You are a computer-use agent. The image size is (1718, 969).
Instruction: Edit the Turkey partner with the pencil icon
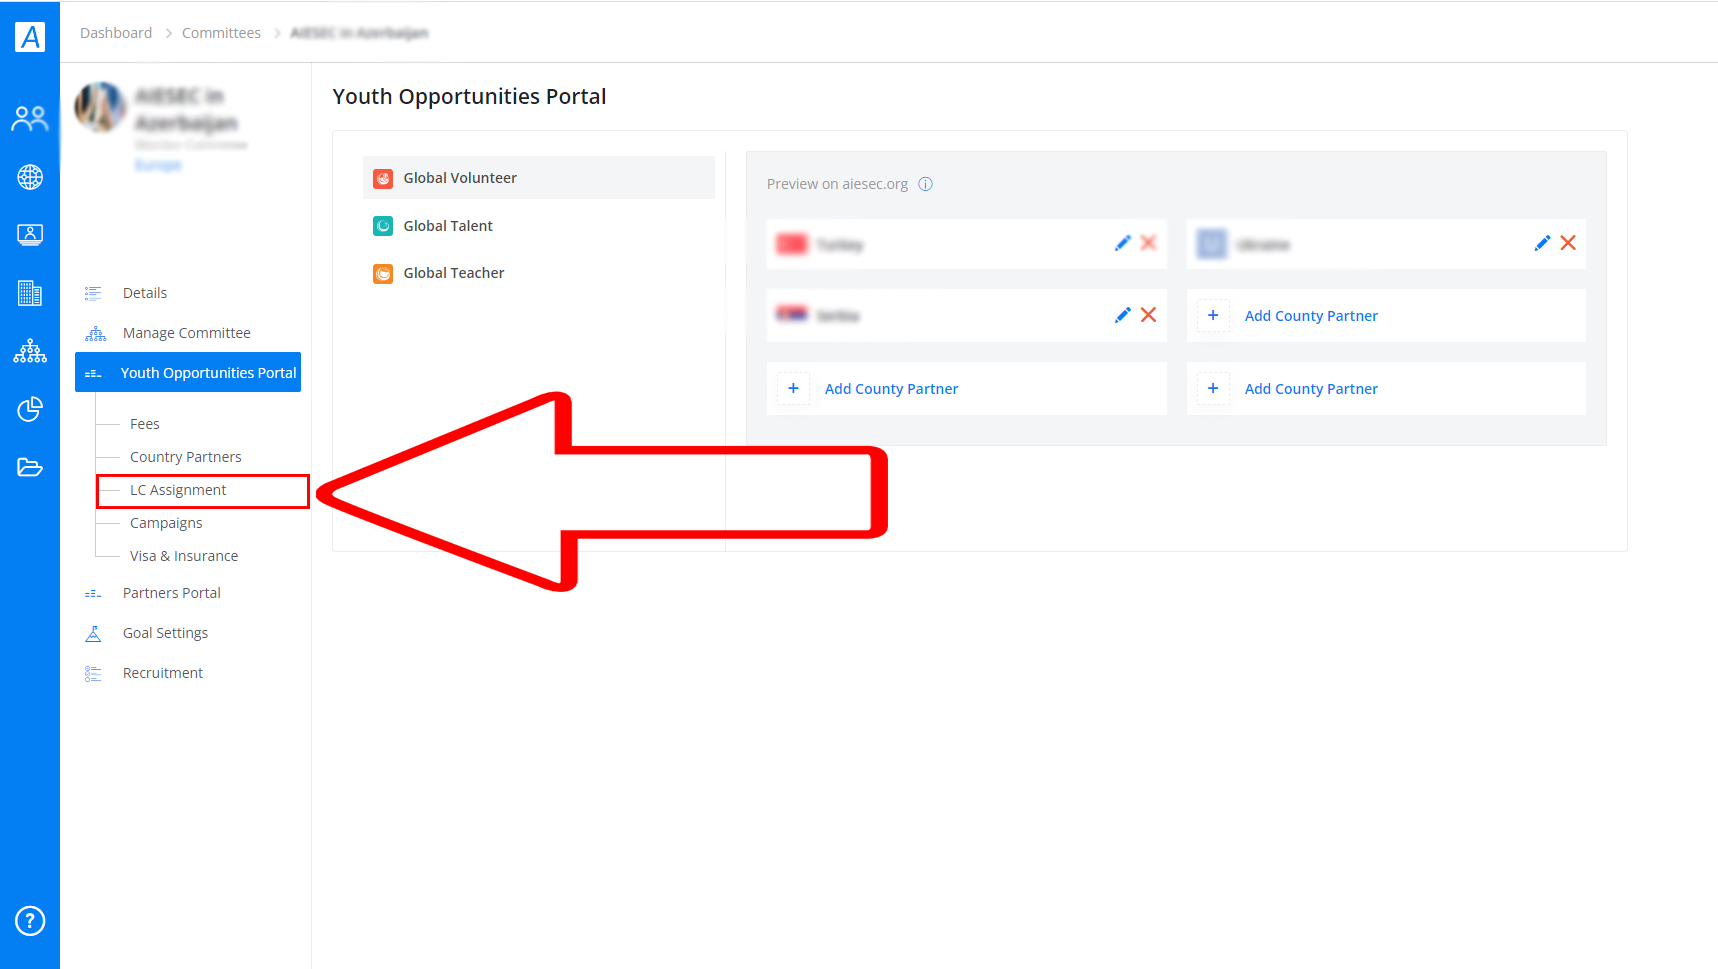(x=1122, y=243)
